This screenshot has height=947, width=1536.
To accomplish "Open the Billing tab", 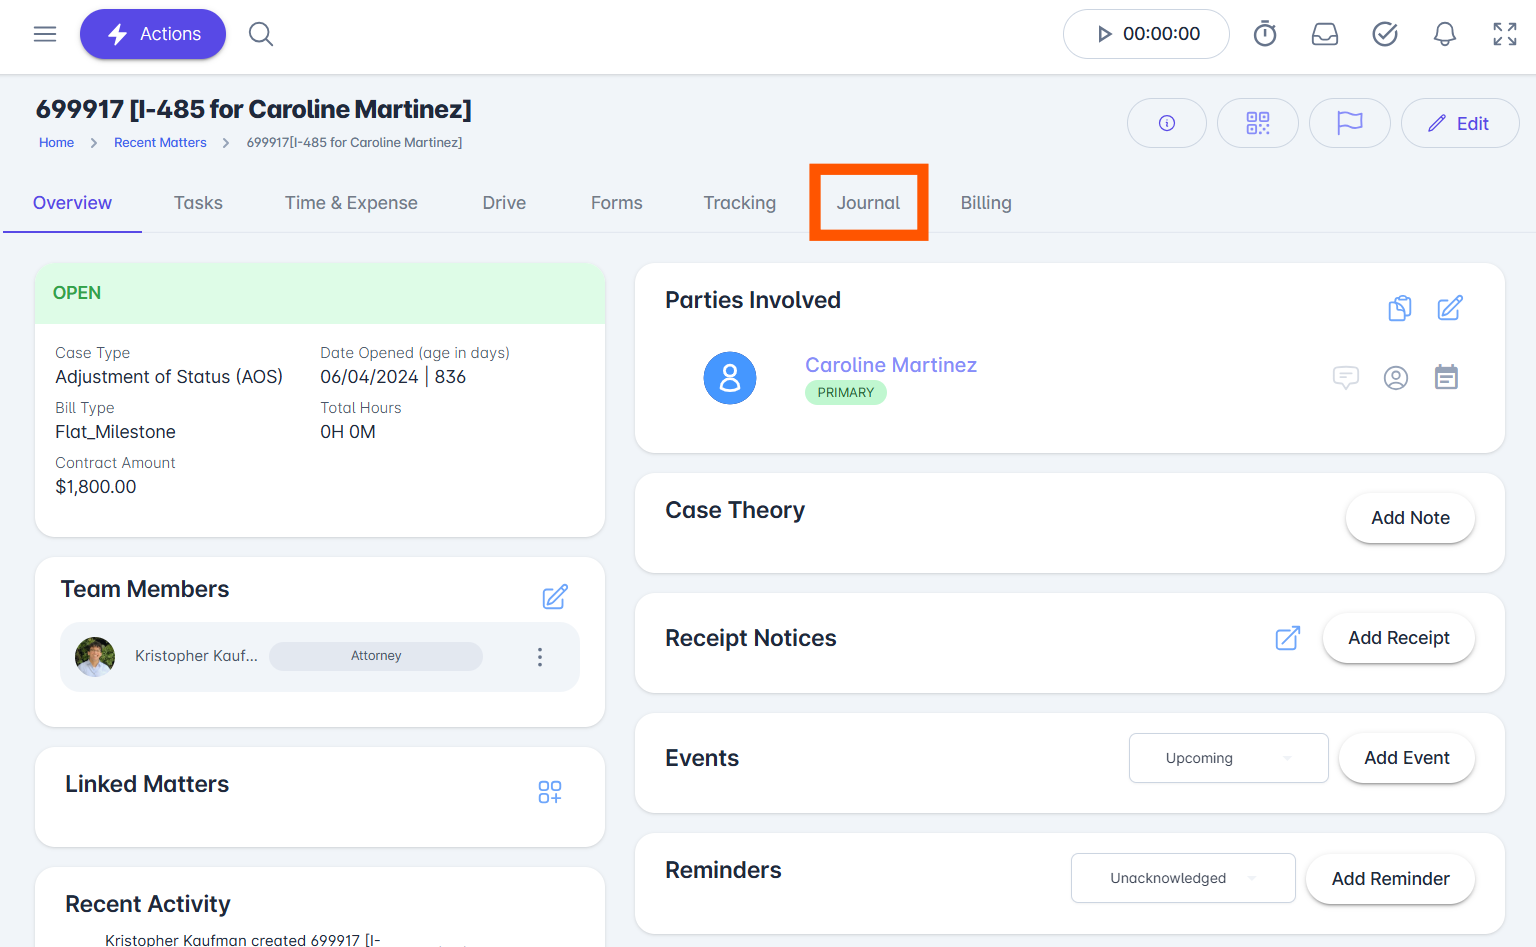I will 986,203.
